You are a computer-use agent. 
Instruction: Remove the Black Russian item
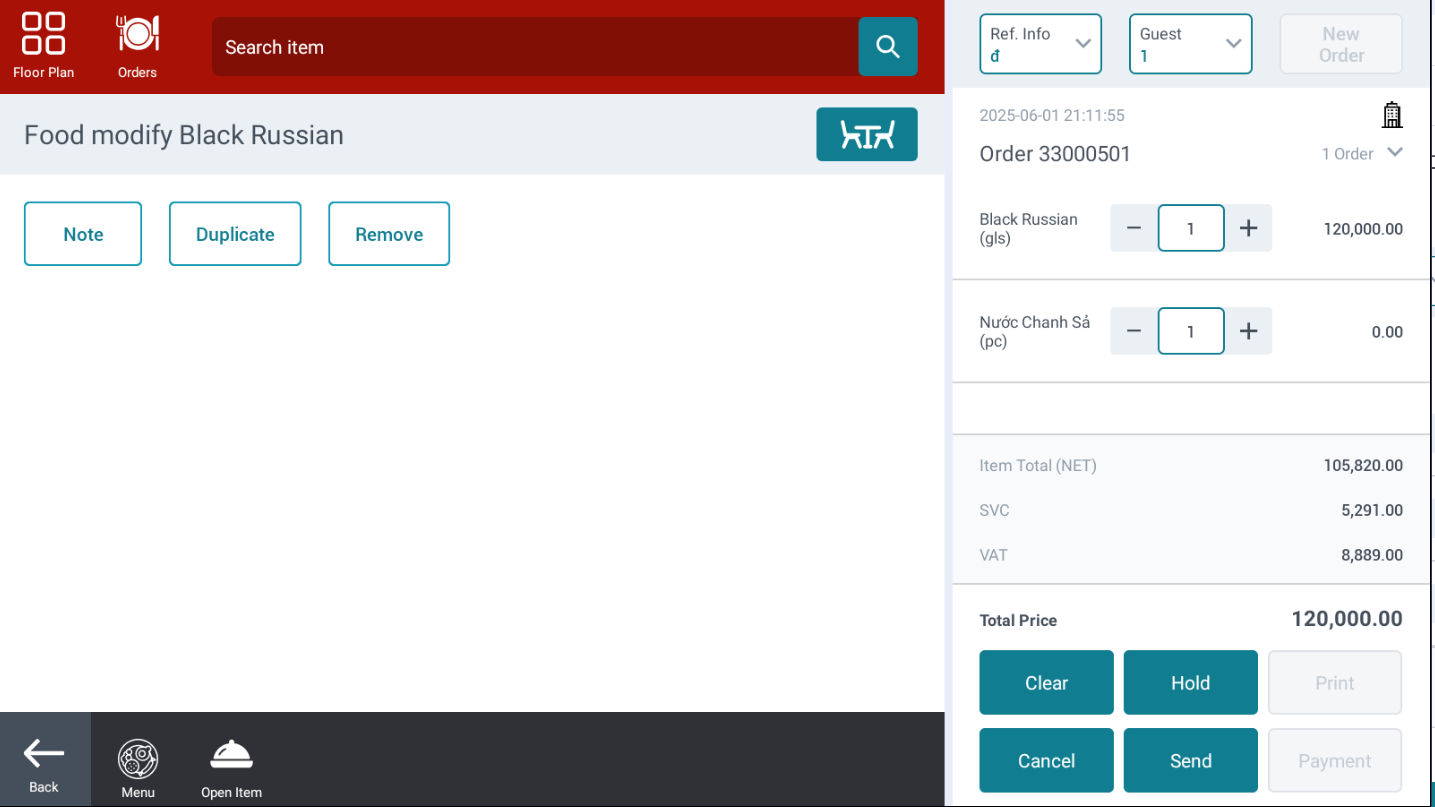pos(389,234)
